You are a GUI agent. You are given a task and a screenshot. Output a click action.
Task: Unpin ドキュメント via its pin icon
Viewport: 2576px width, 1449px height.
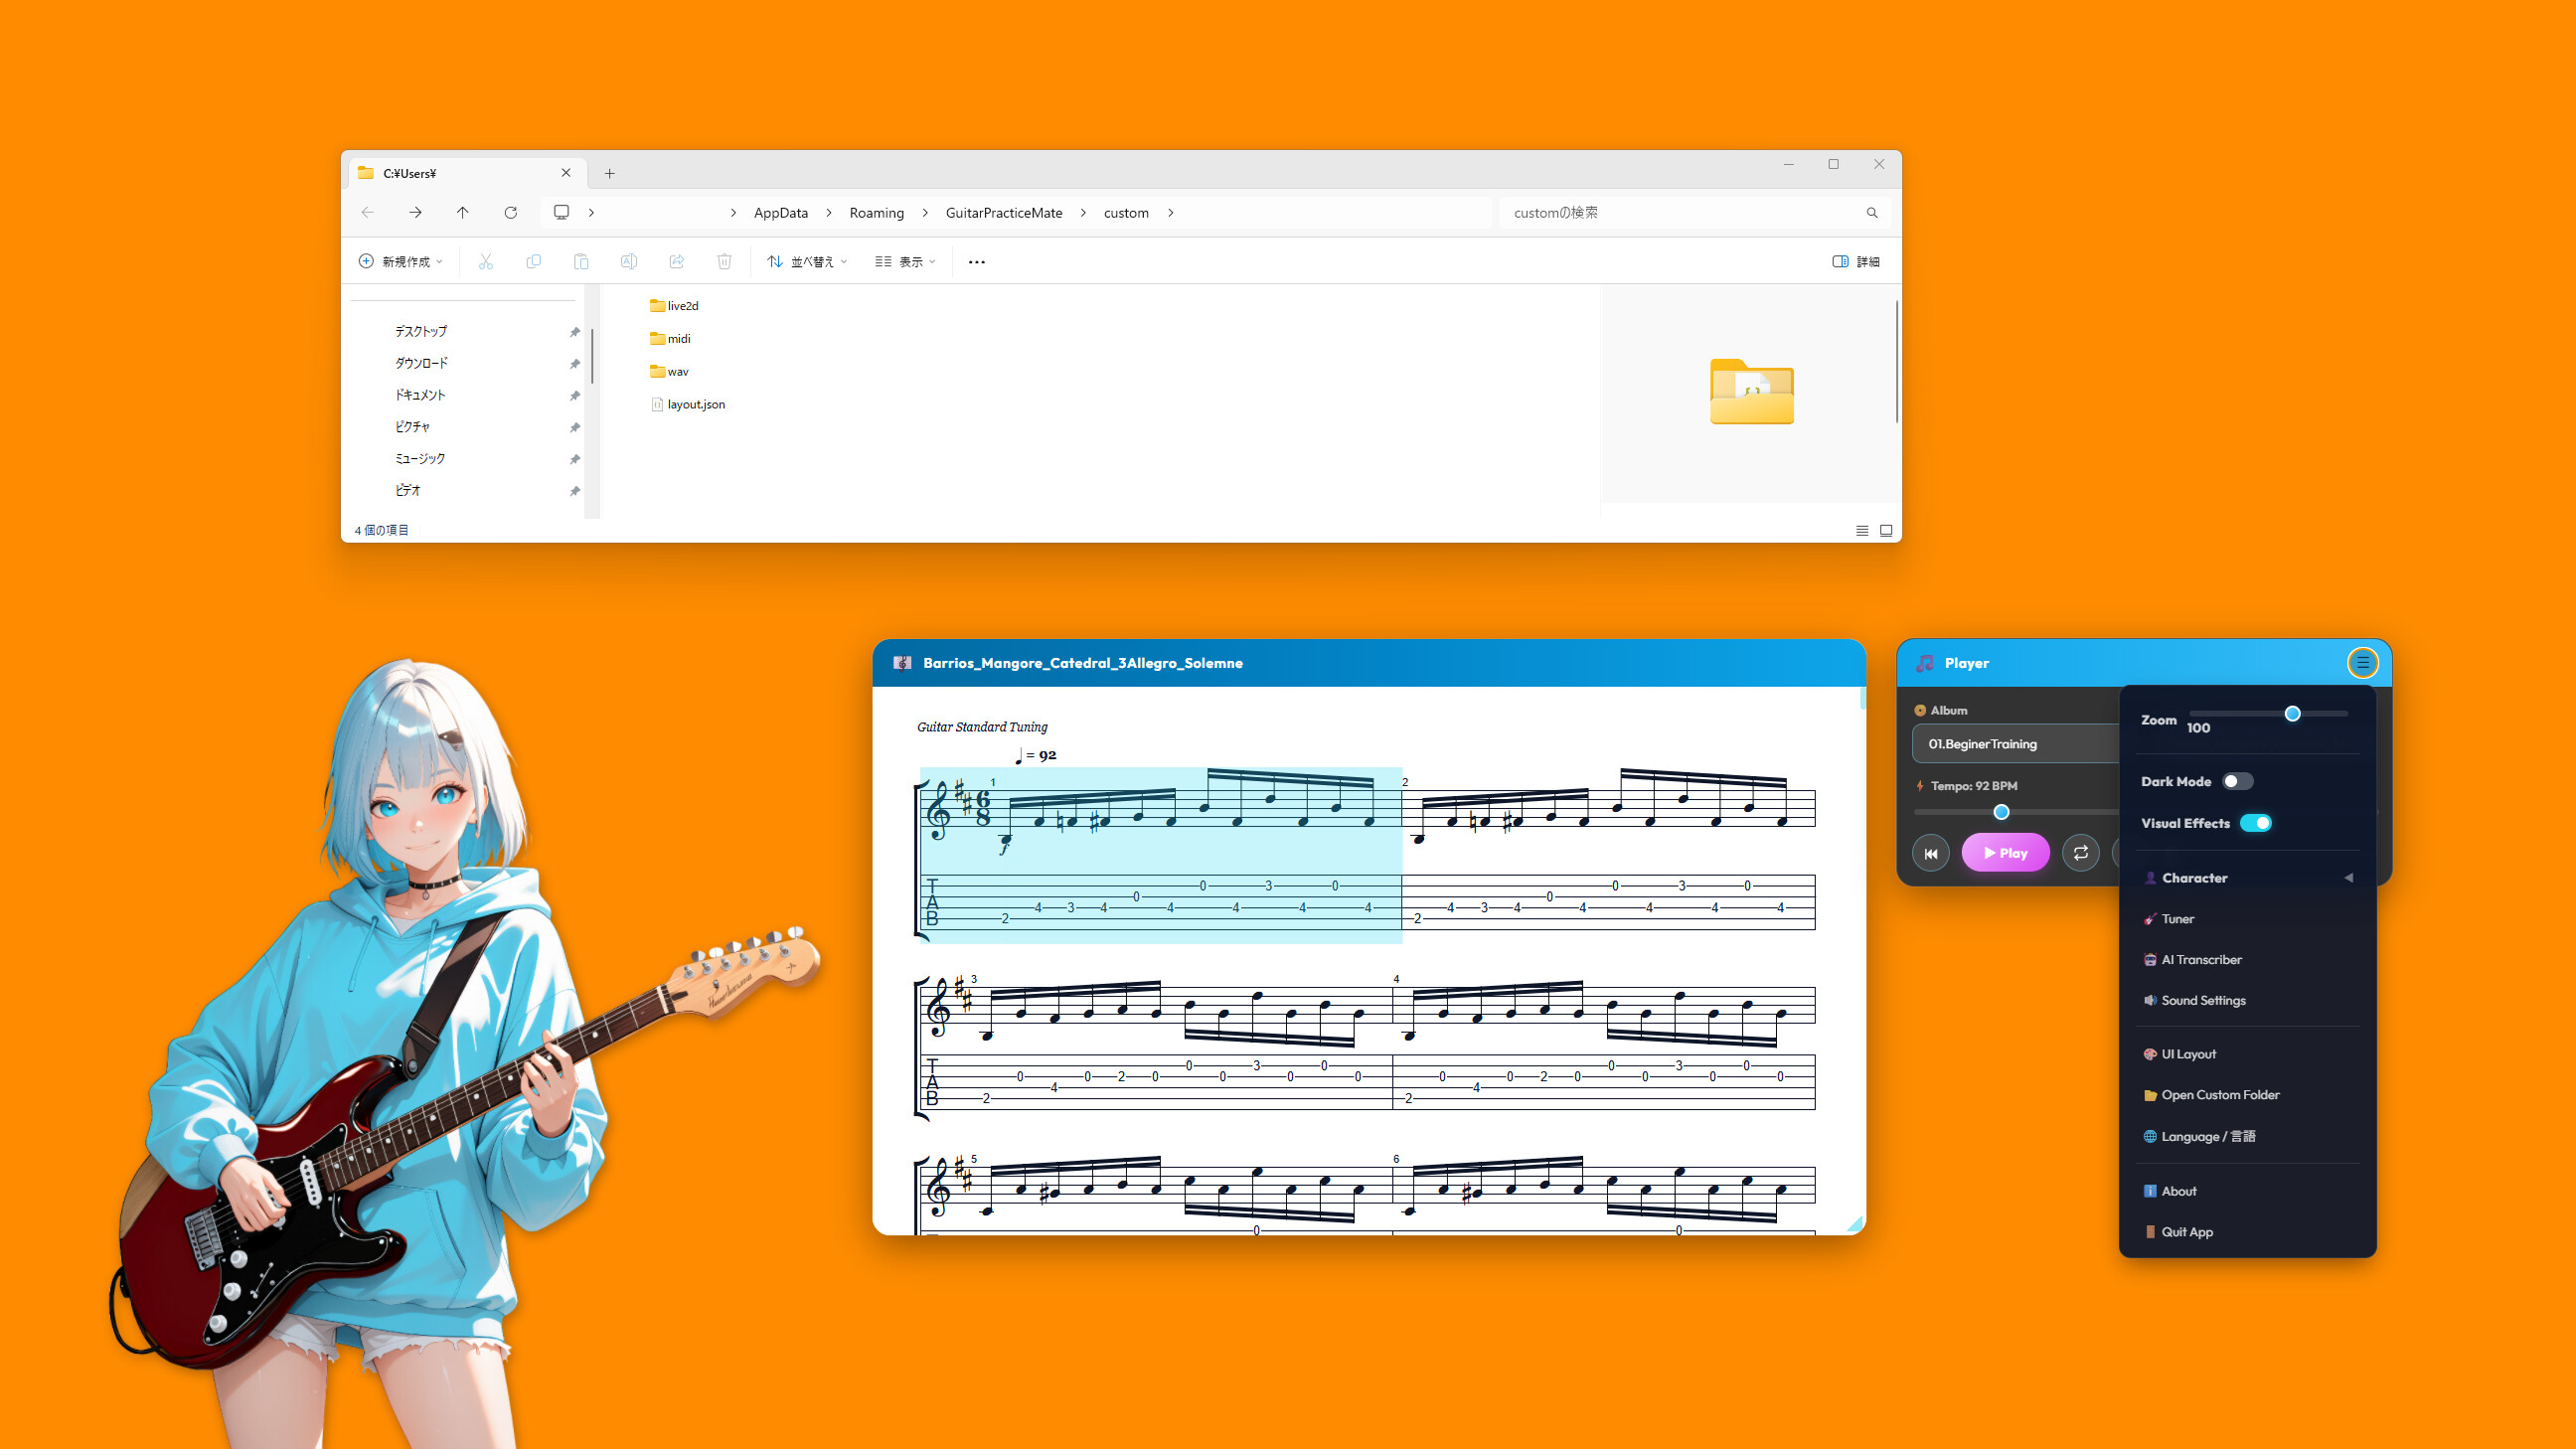click(574, 396)
